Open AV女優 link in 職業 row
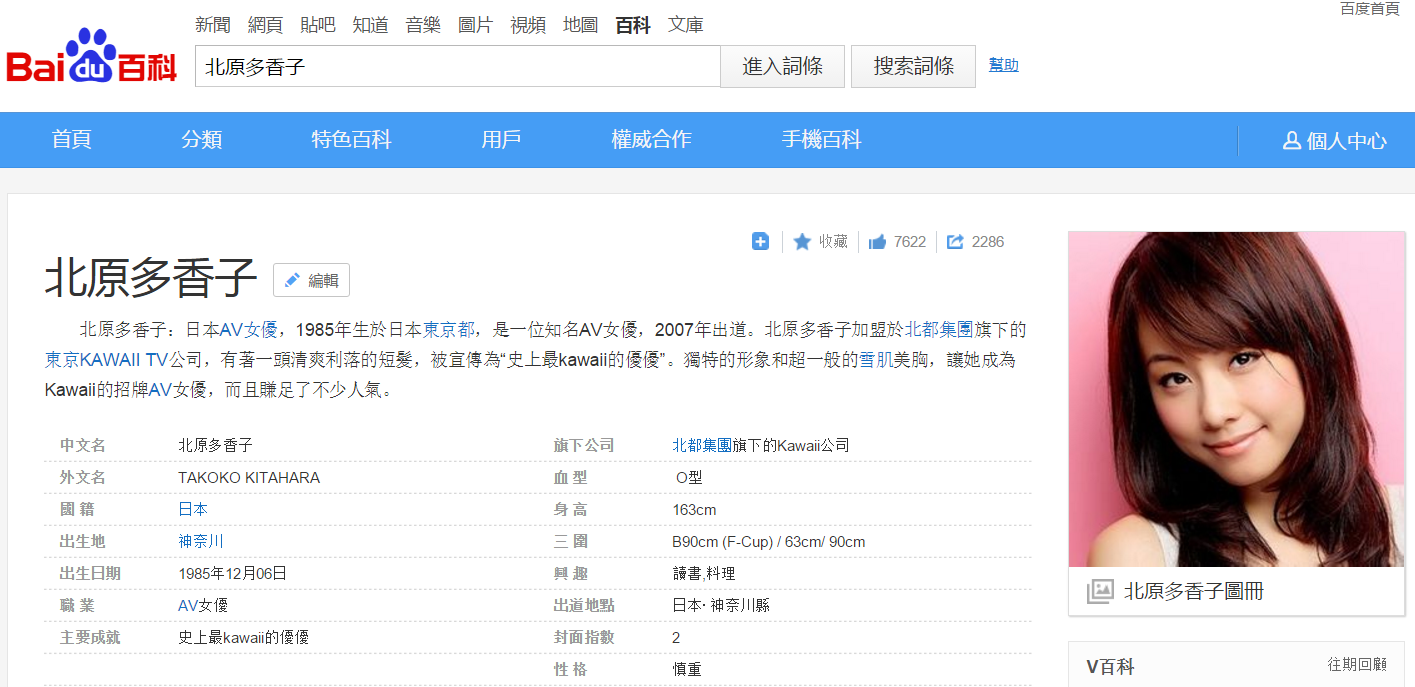 tap(203, 605)
